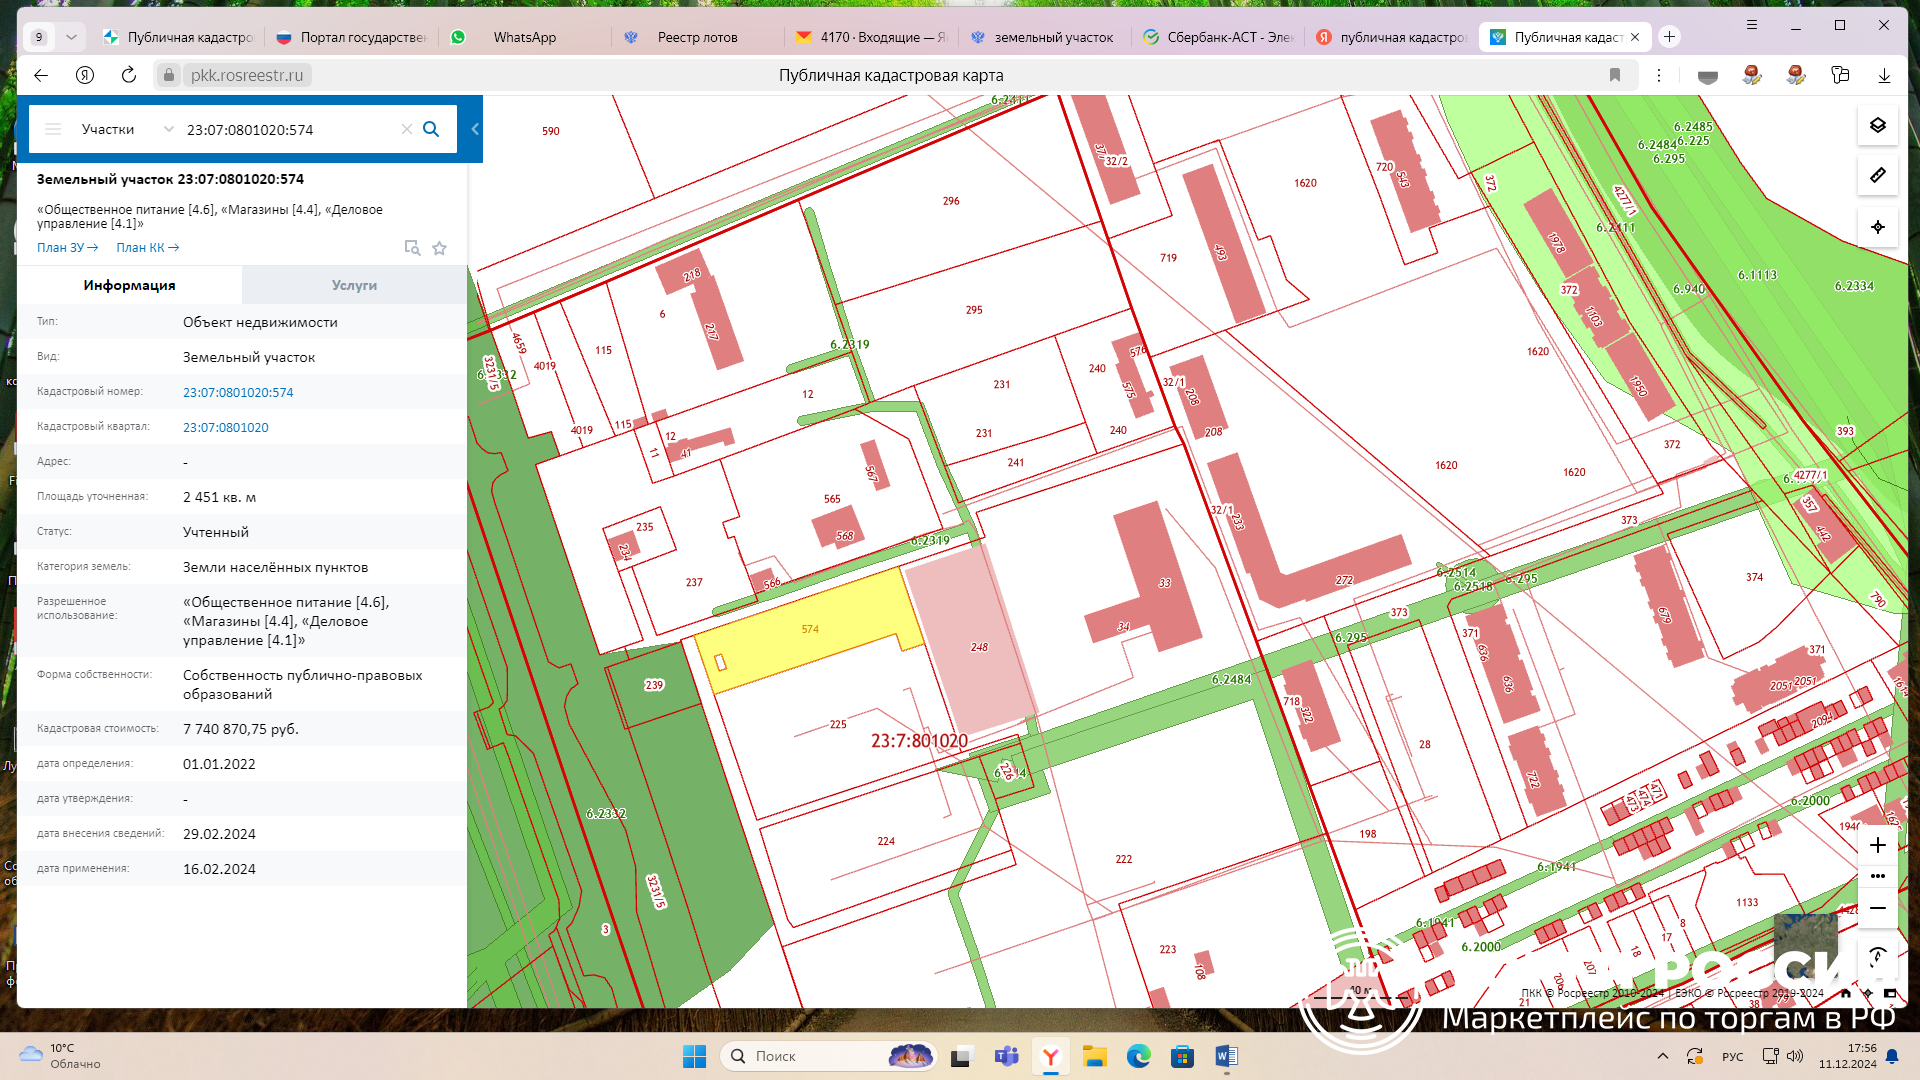Open the hamburger menu in search panel
The width and height of the screenshot is (1920, 1080).
[53, 129]
